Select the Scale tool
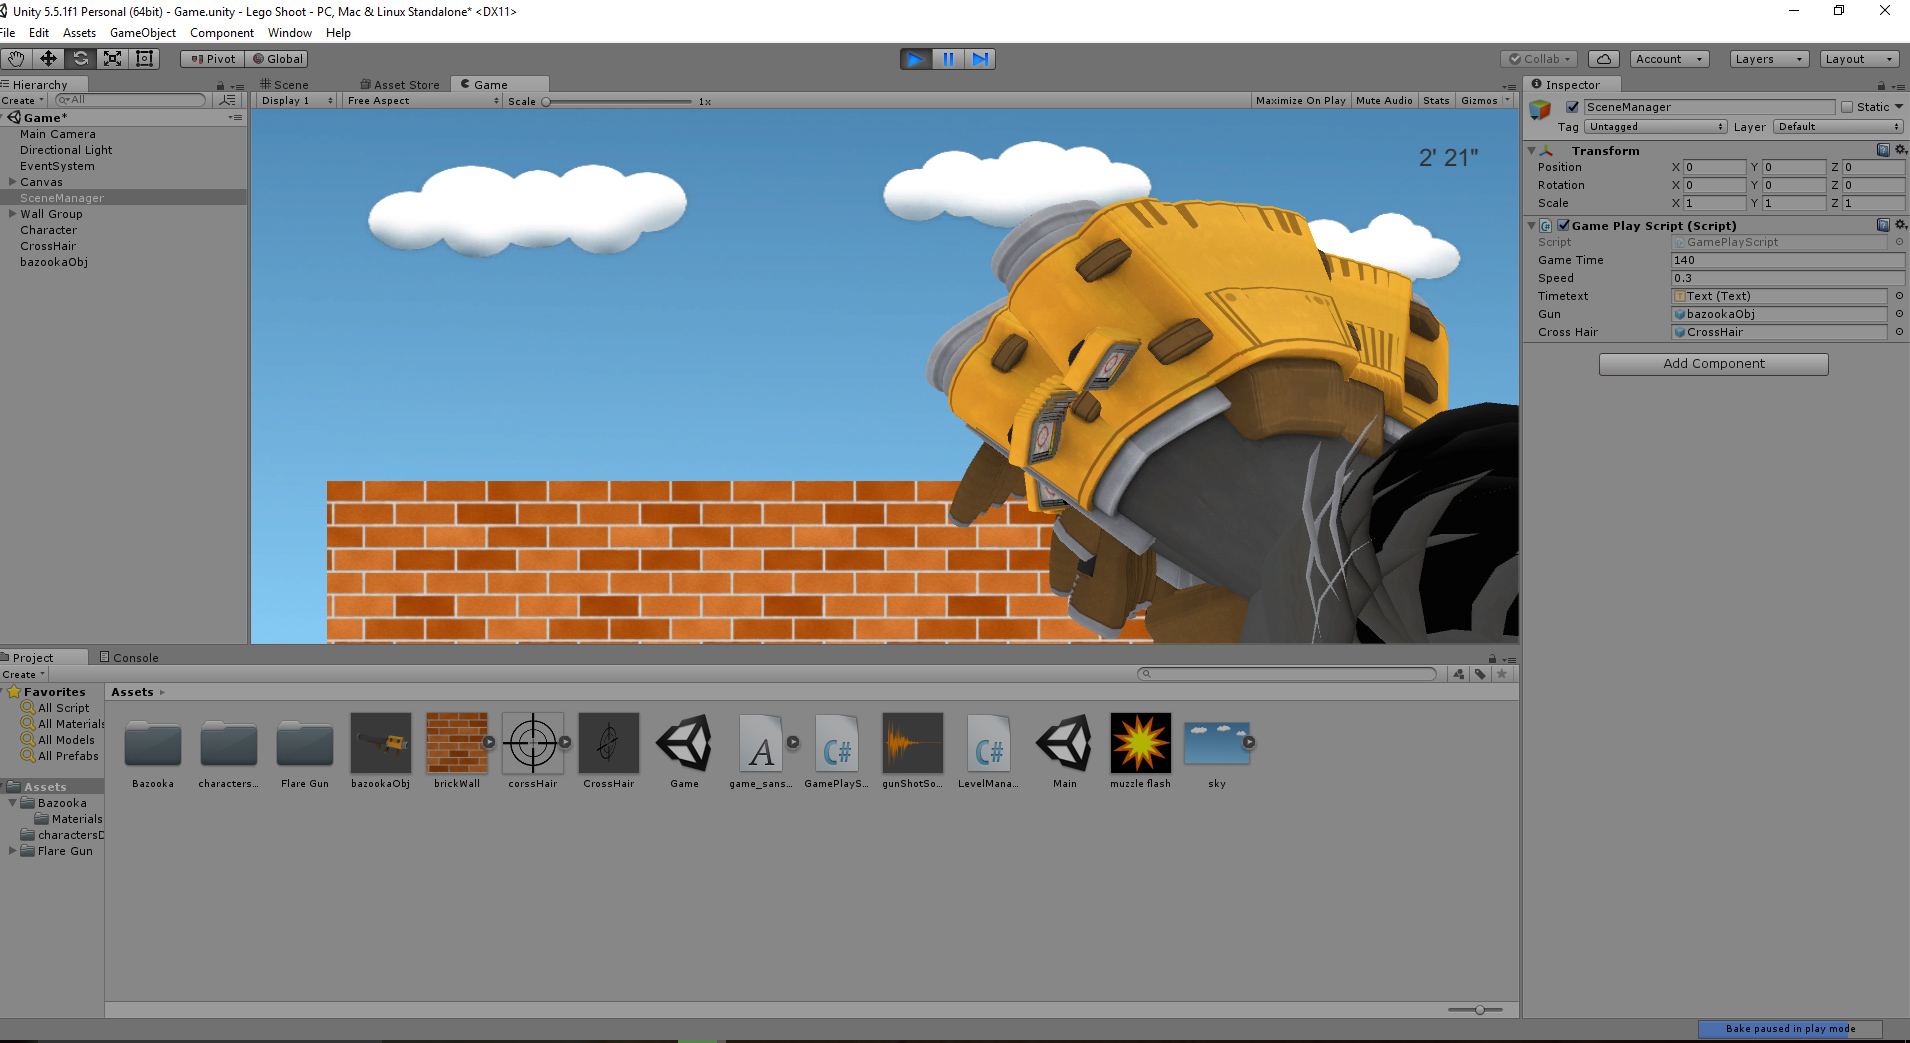The width and height of the screenshot is (1910, 1043). pyautogui.click(x=113, y=59)
